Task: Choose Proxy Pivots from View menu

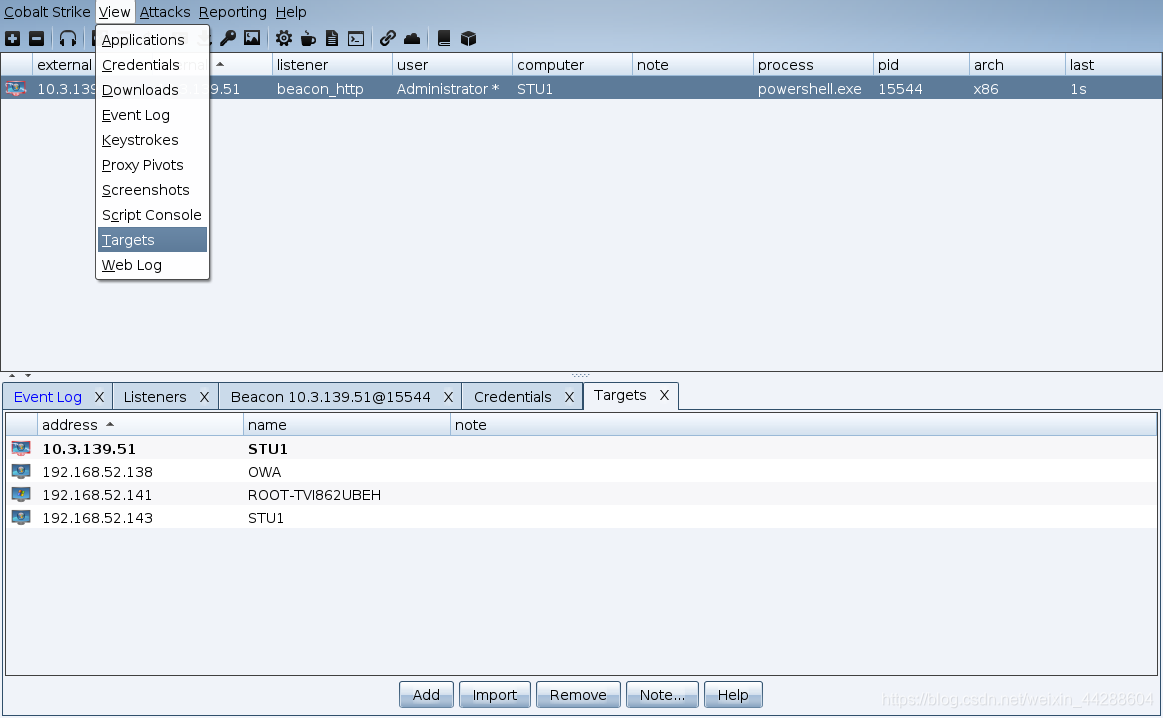Action: [x=152, y=165]
